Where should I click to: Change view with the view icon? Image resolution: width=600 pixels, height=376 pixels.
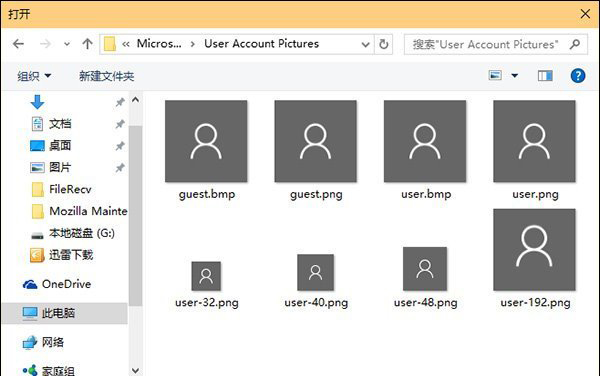495,75
